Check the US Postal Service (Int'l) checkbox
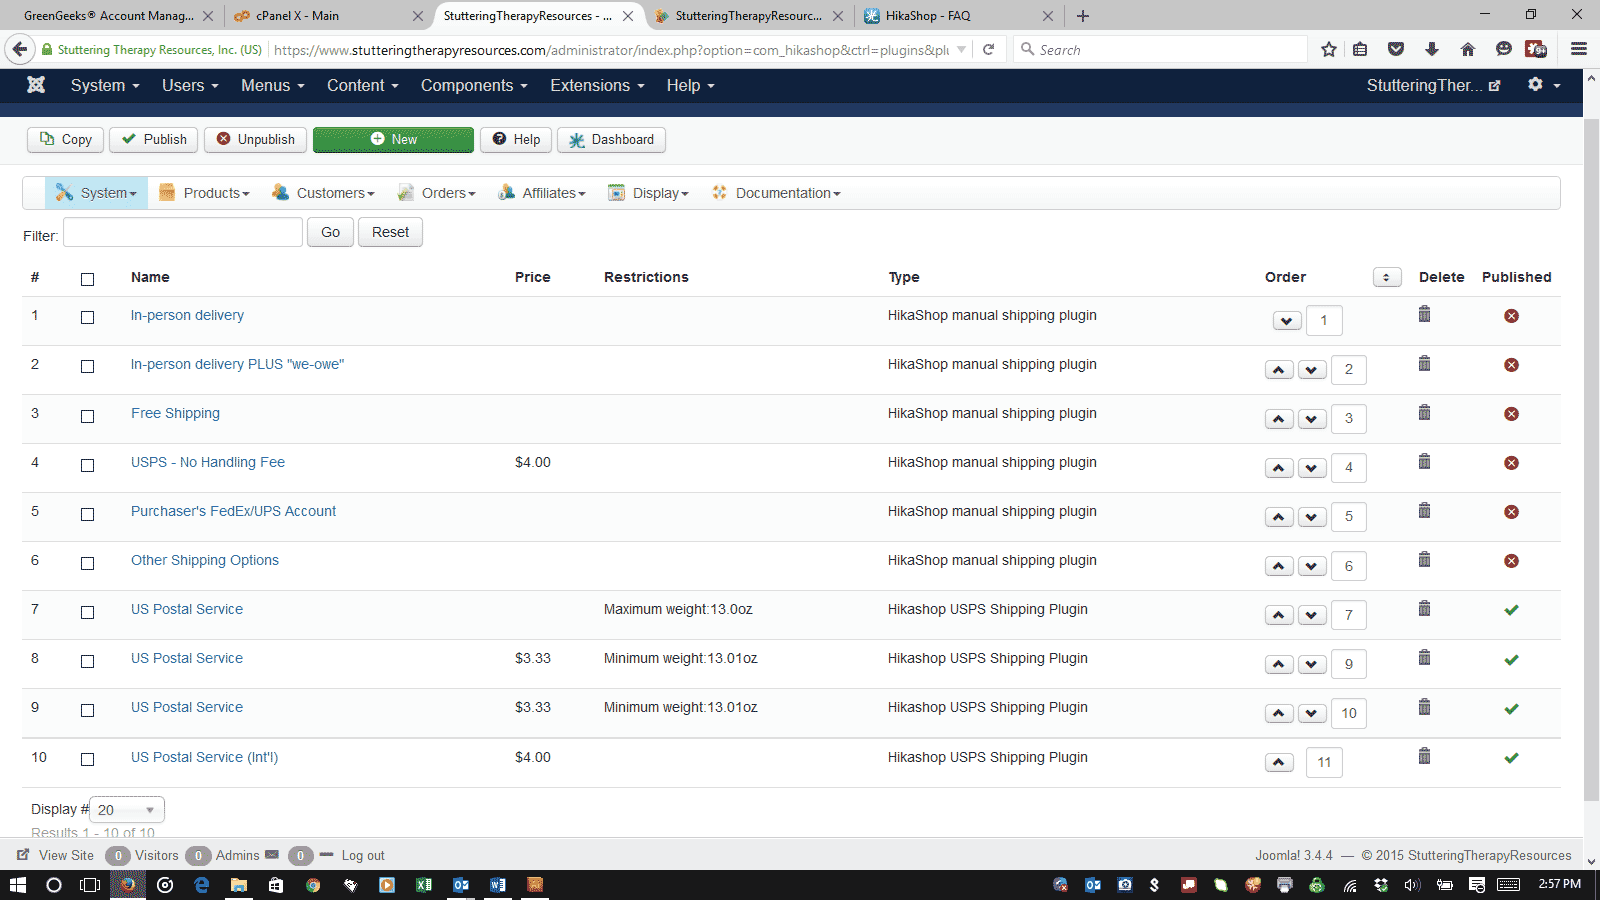The height and width of the screenshot is (900, 1600). click(x=88, y=759)
